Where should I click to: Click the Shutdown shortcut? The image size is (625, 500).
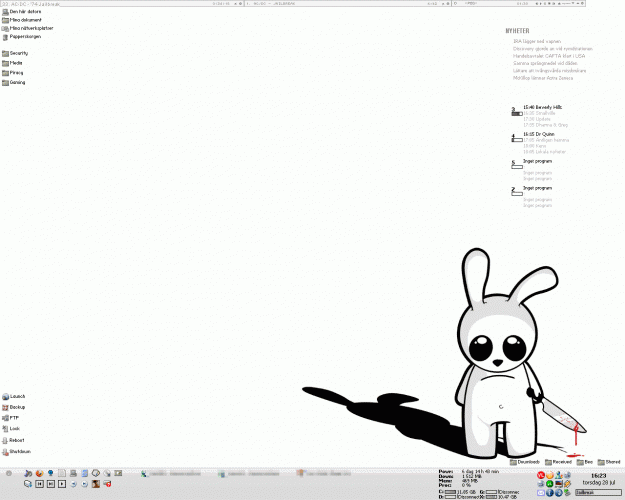(x=18, y=451)
